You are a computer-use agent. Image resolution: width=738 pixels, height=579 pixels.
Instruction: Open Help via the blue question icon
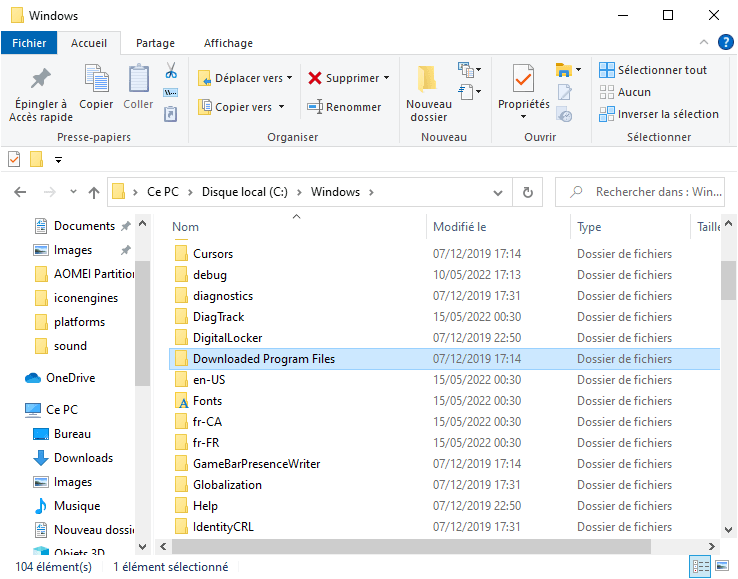(725, 42)
